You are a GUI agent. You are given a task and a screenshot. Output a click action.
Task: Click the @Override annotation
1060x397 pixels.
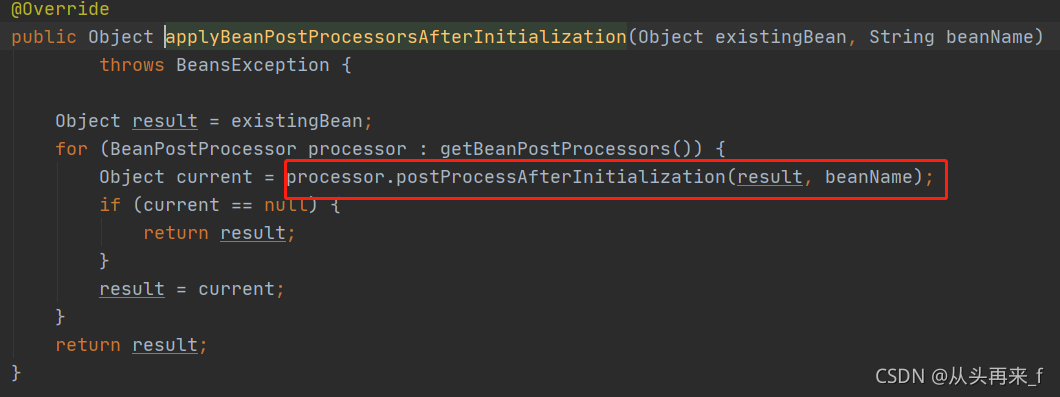click(x=61, y=9)
